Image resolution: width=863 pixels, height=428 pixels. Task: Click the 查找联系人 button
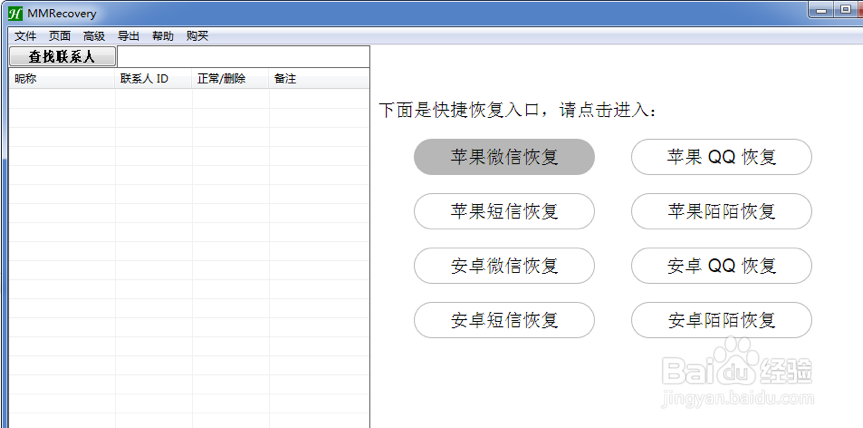pyautogui.click(x=62, y=56)
